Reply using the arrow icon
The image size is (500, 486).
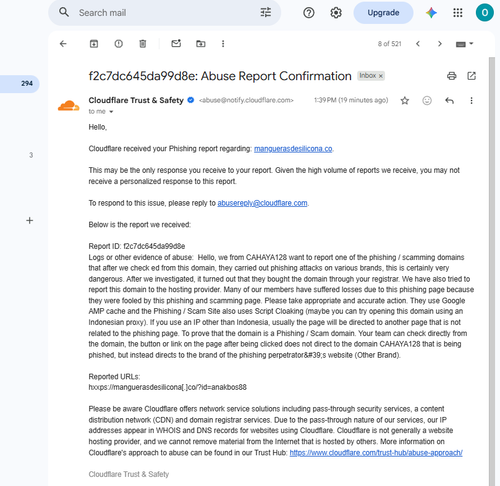[449, 100]
